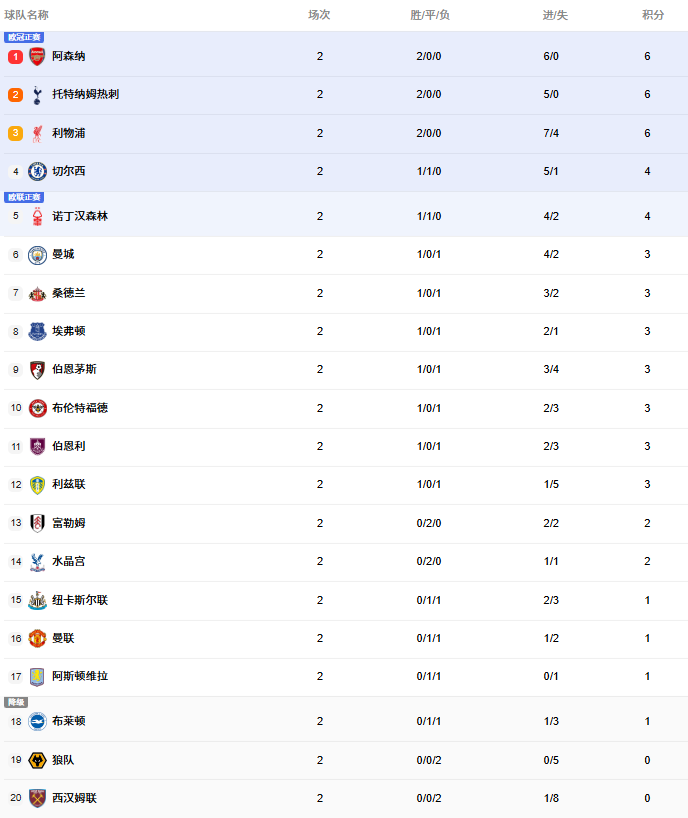Image resolution: width=688 pixels, height=818 pixels.
Task: Click the 积分 column header
Action: [x=653, y=15]
